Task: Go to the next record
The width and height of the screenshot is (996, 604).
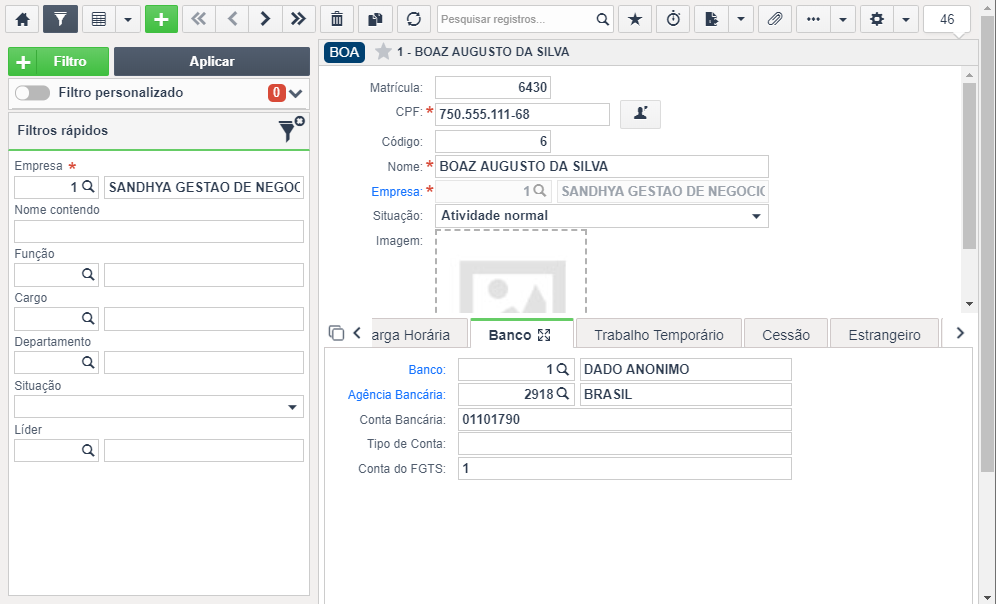Action: 265,19
